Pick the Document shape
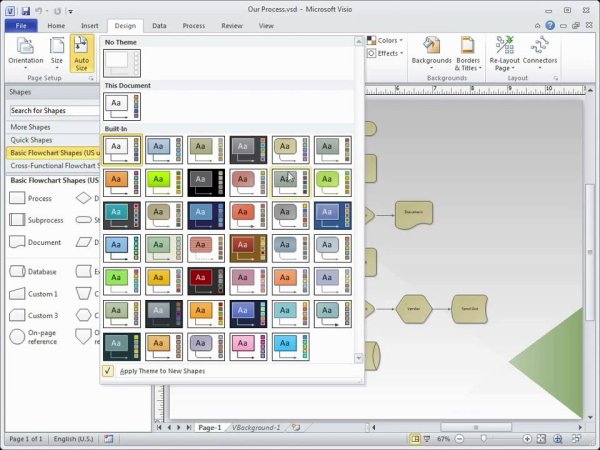The width and height of the screenshot is (600, 450). pos(35,242)
